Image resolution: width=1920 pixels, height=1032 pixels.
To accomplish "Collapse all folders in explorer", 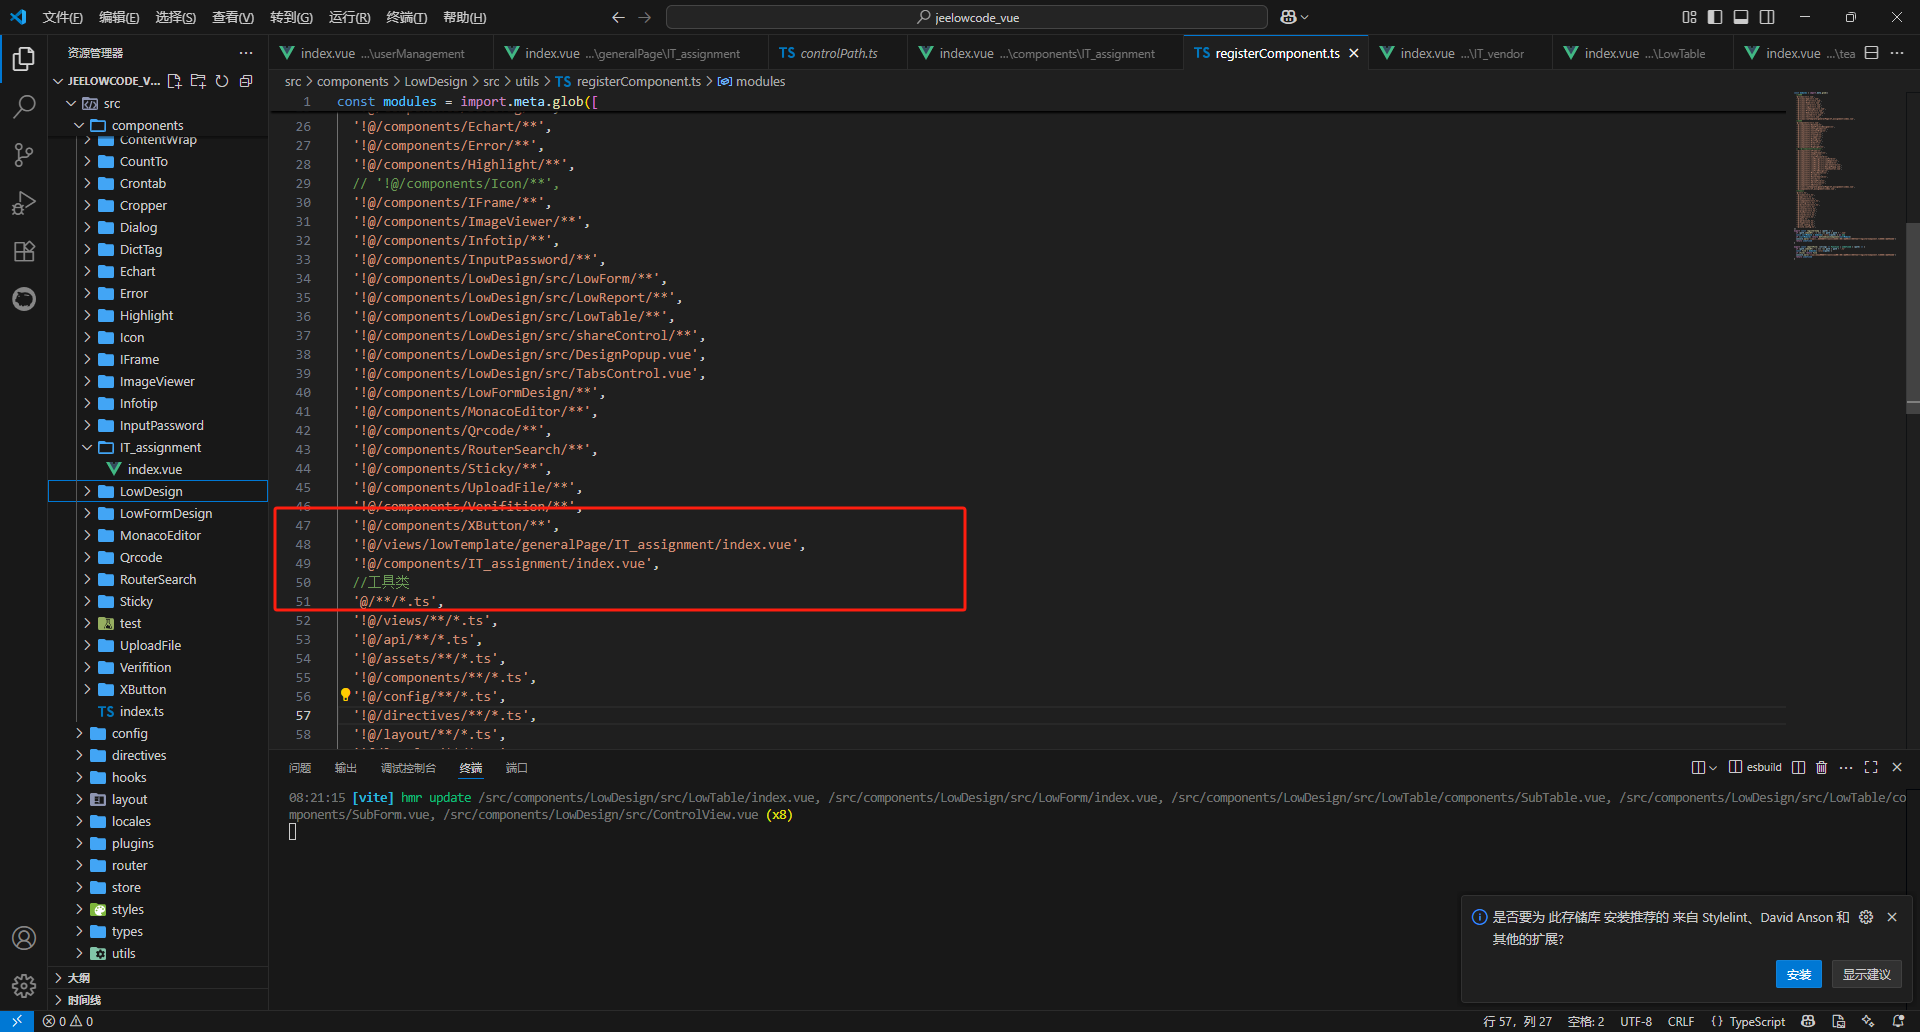I will pos(246,81).
